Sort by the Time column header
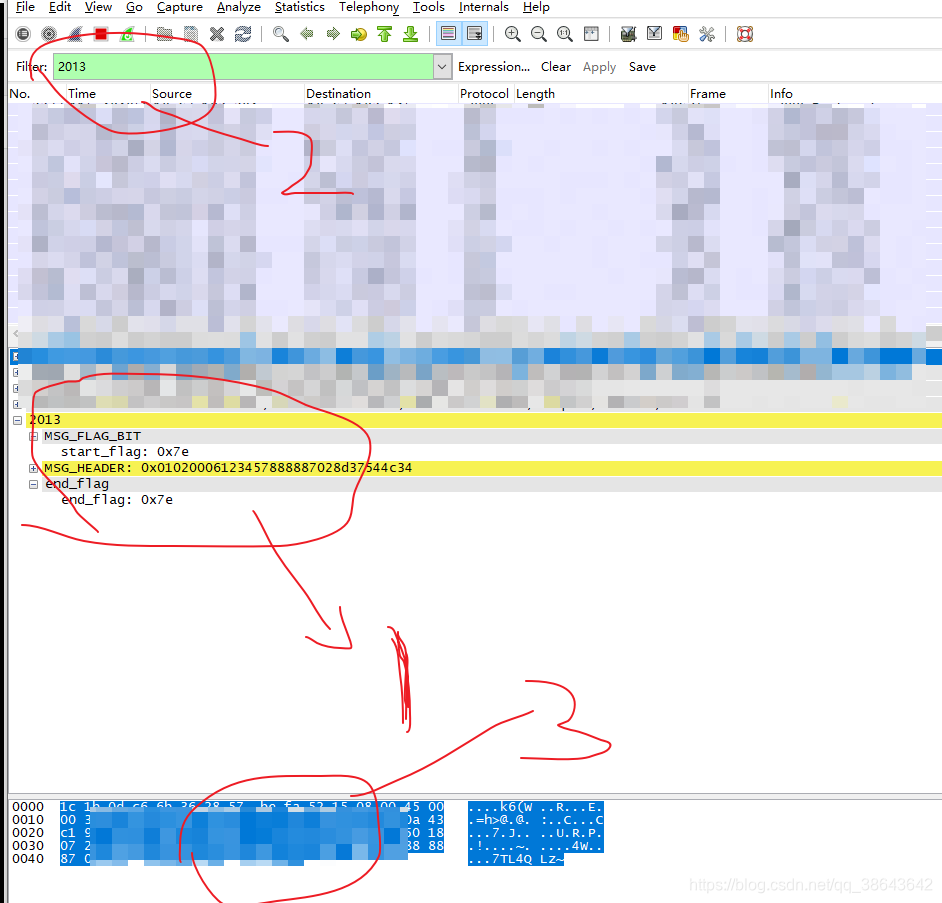The height and width of the screenshot is (903, 942). click(108, 94)
